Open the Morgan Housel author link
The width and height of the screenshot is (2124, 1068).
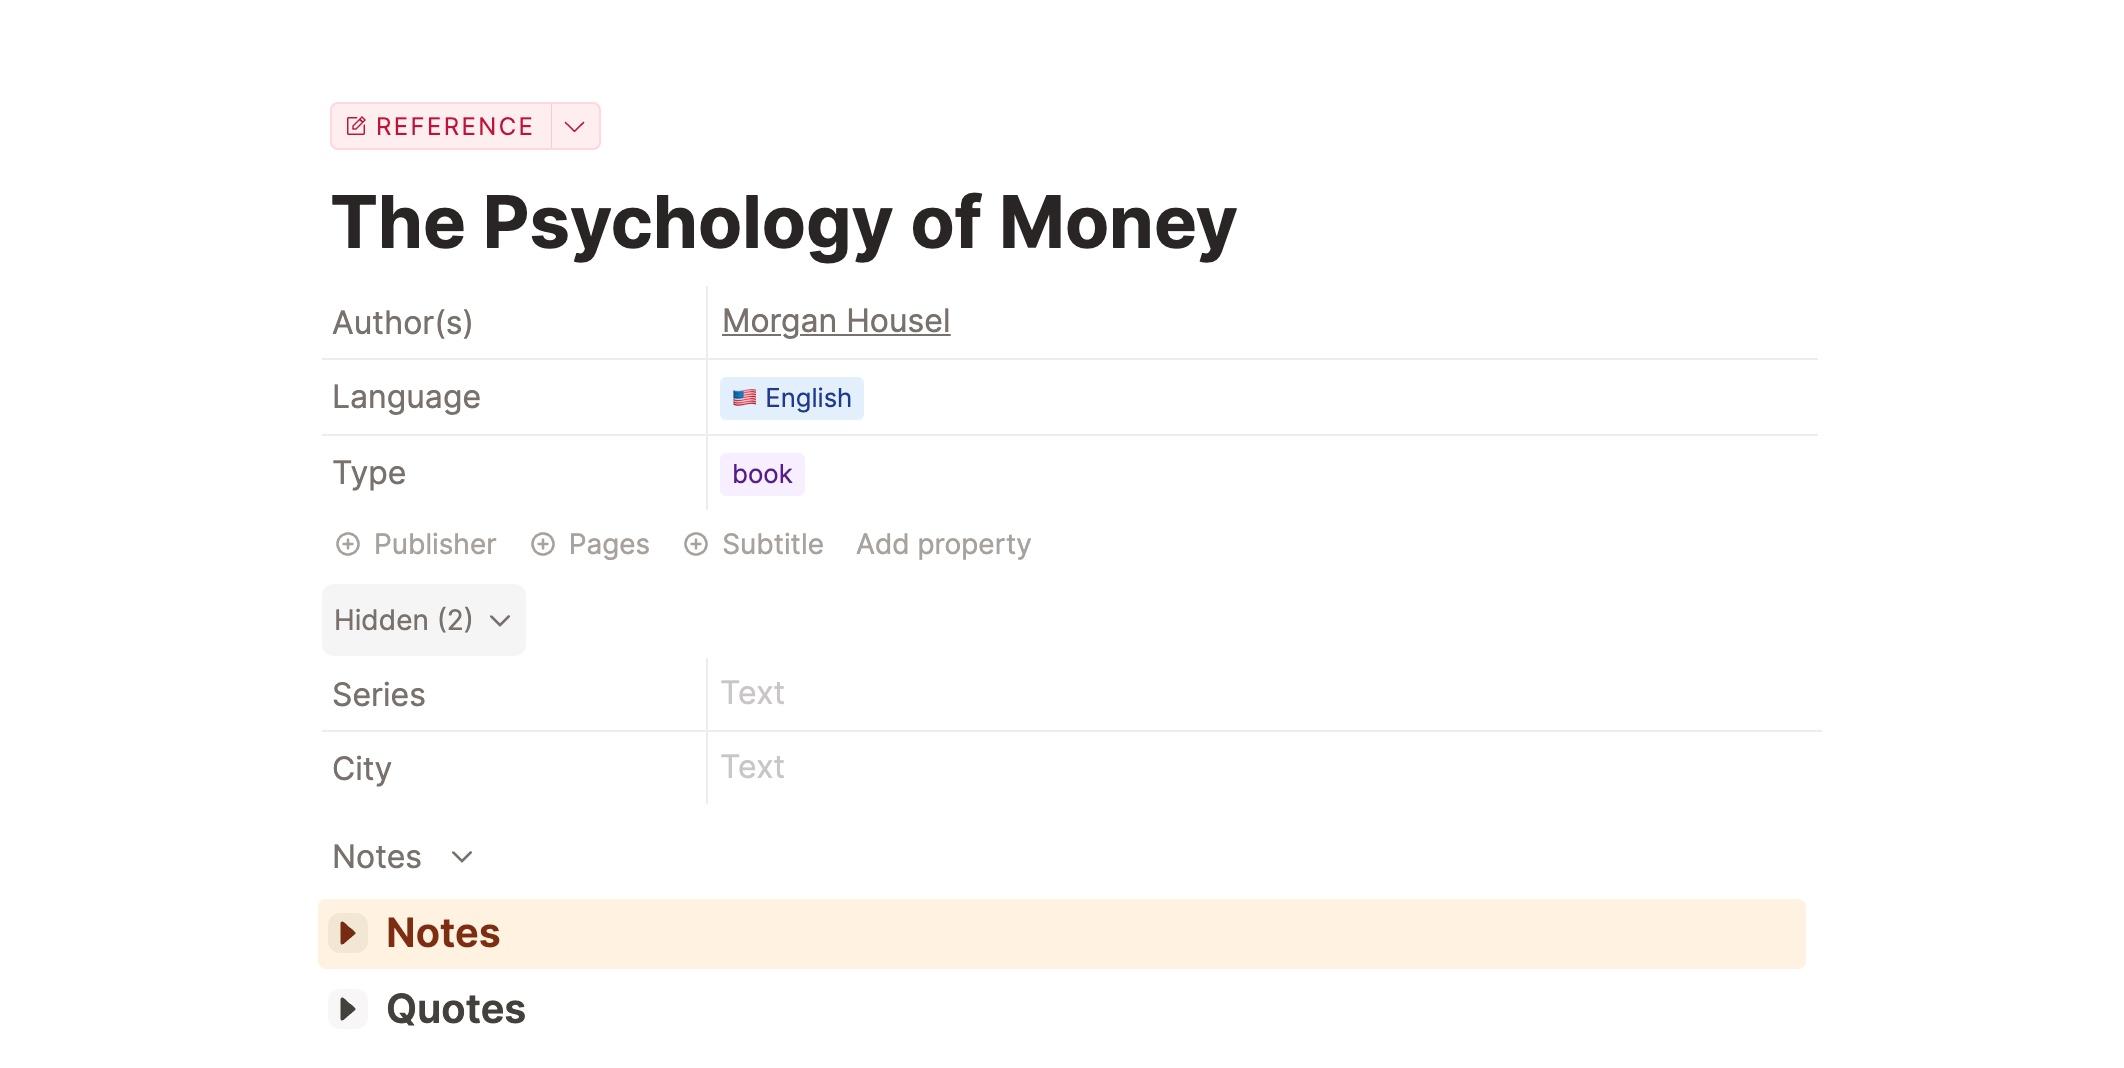point(836,321)
